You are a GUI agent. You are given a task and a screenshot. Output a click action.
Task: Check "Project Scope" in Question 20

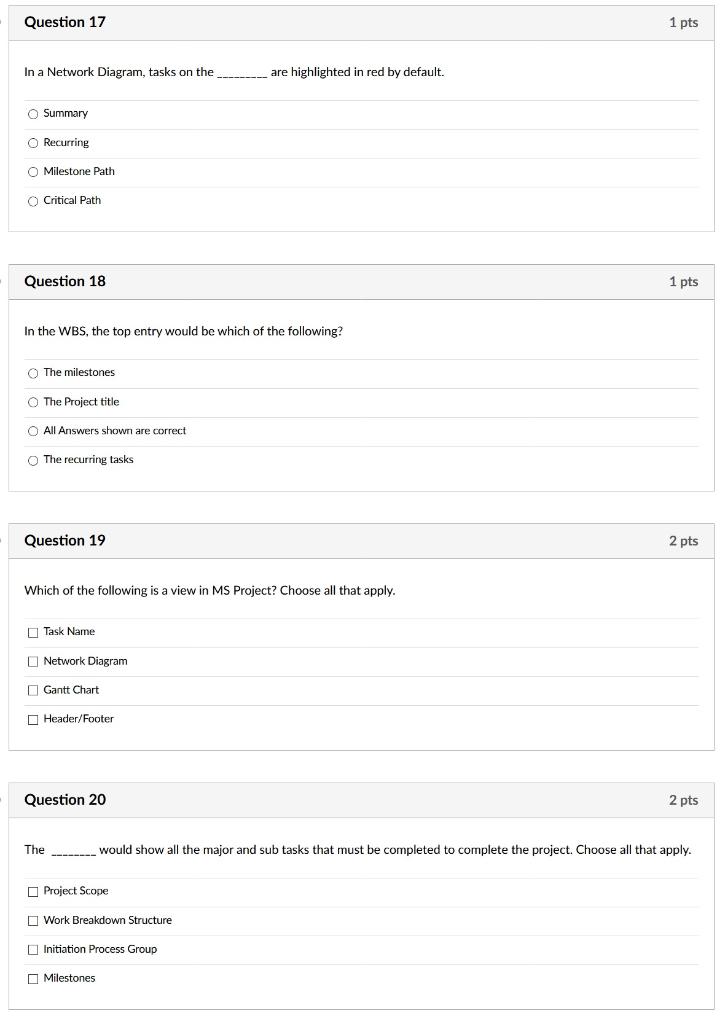[33, 890]
